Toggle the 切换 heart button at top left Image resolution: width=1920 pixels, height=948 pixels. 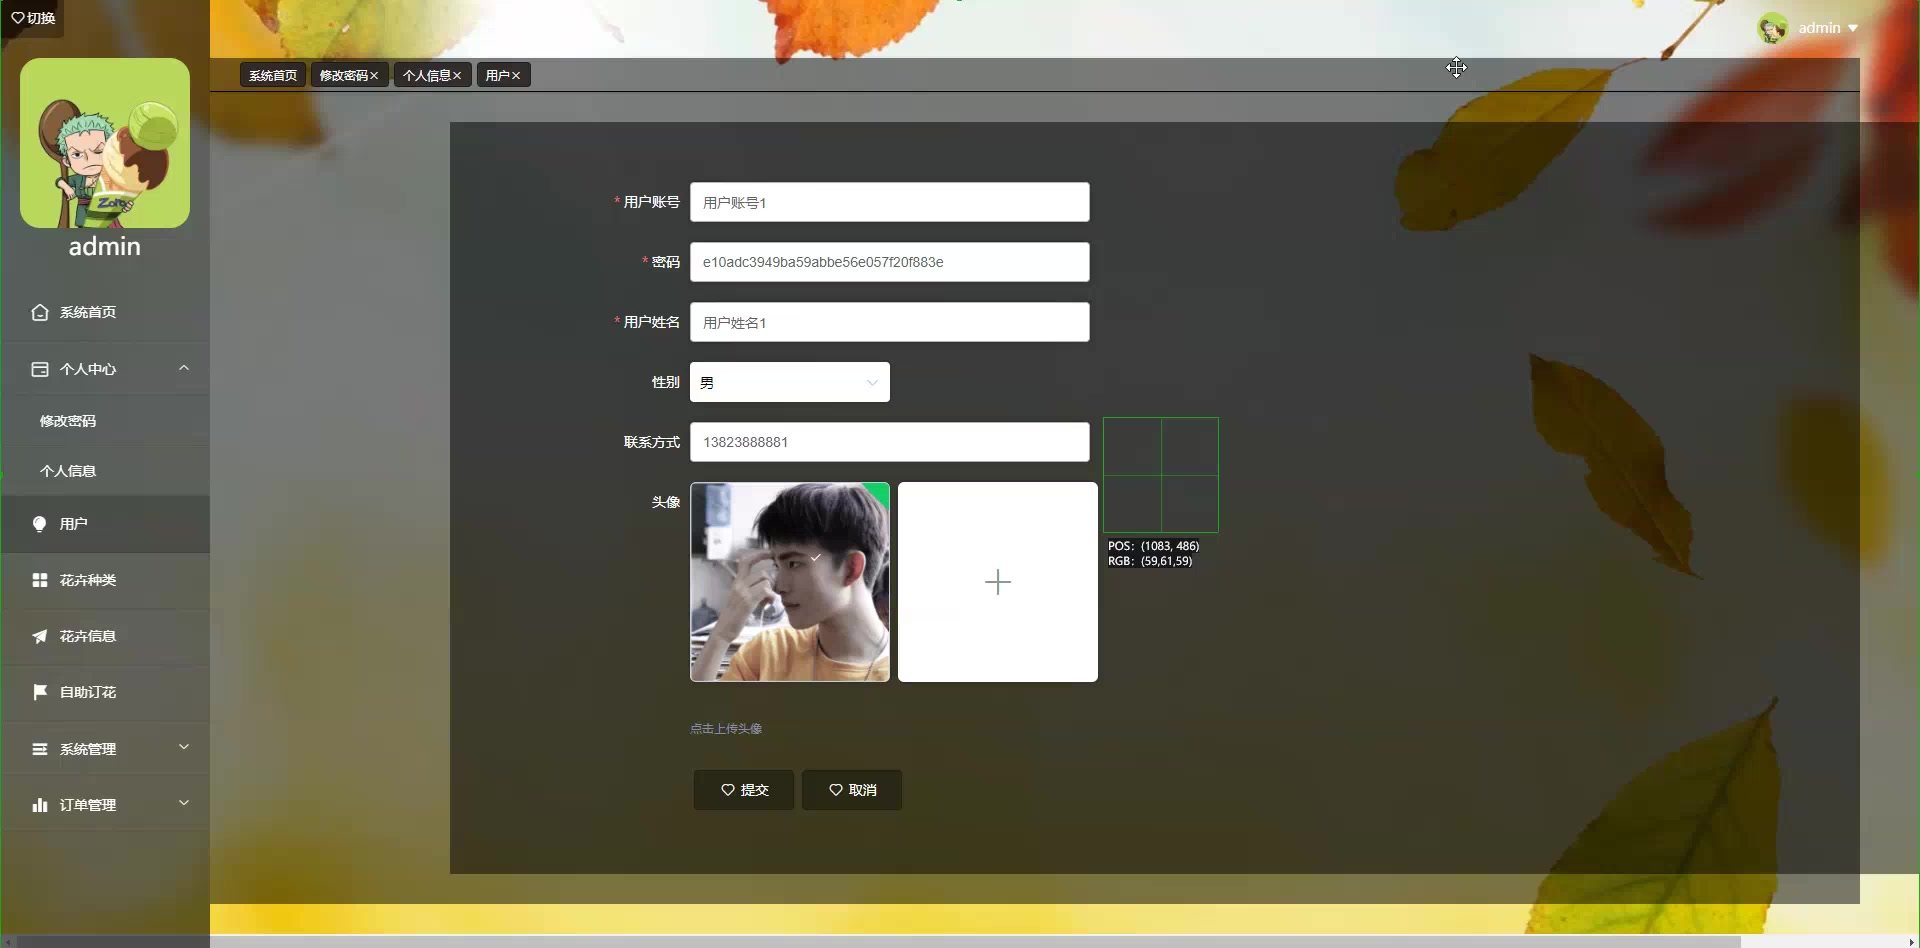pyautogui.click(x=32, y=18)
